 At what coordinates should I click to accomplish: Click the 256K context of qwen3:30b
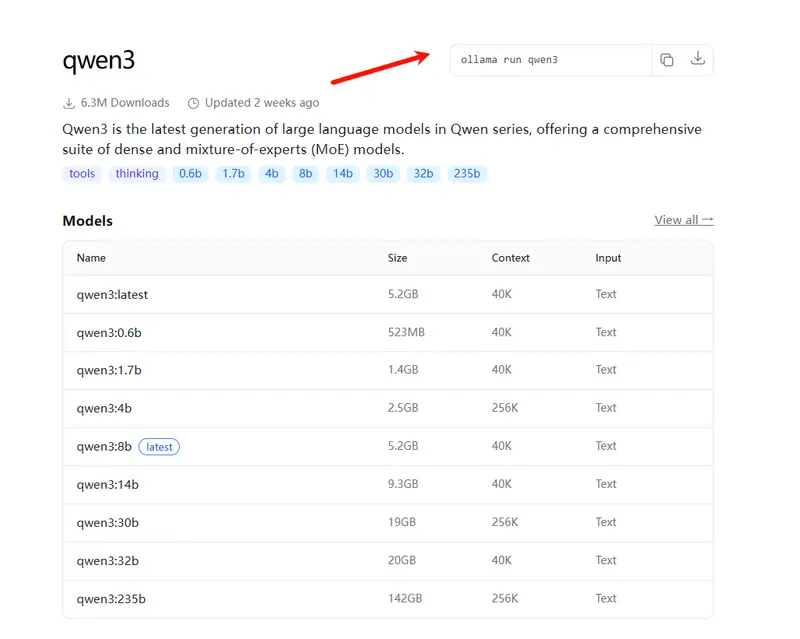(505, 522)
